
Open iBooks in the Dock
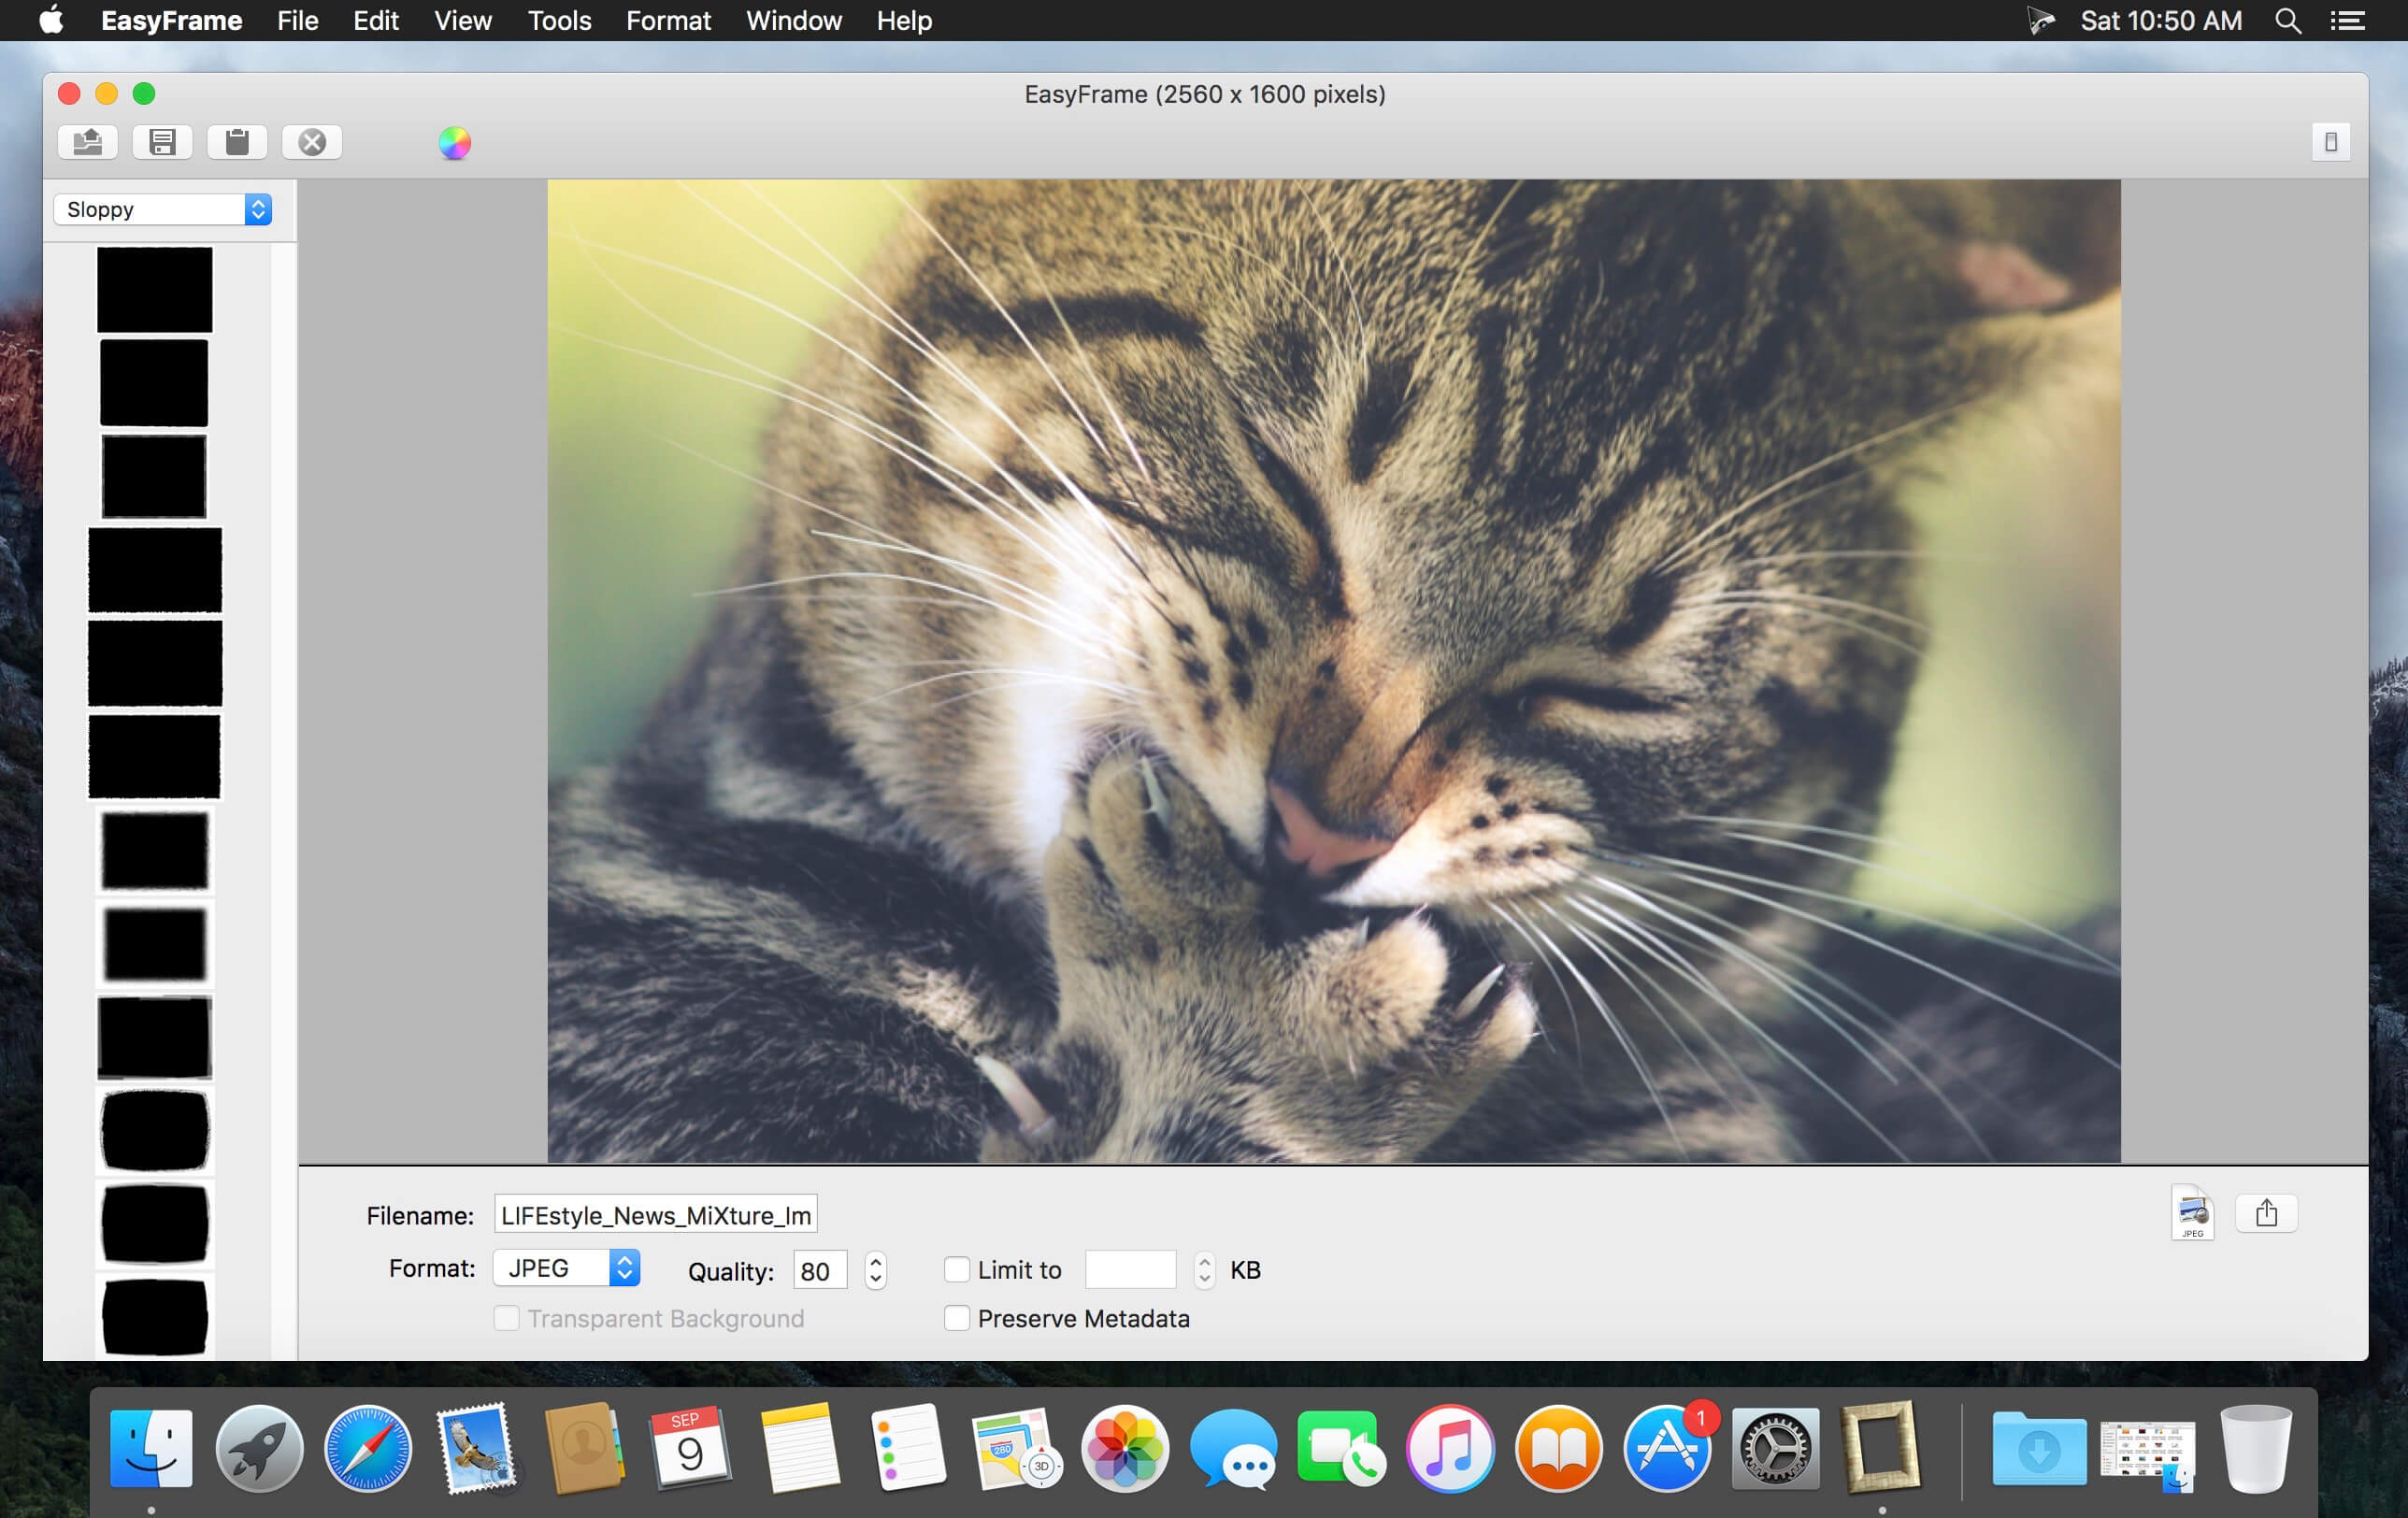point(1558,1447)
